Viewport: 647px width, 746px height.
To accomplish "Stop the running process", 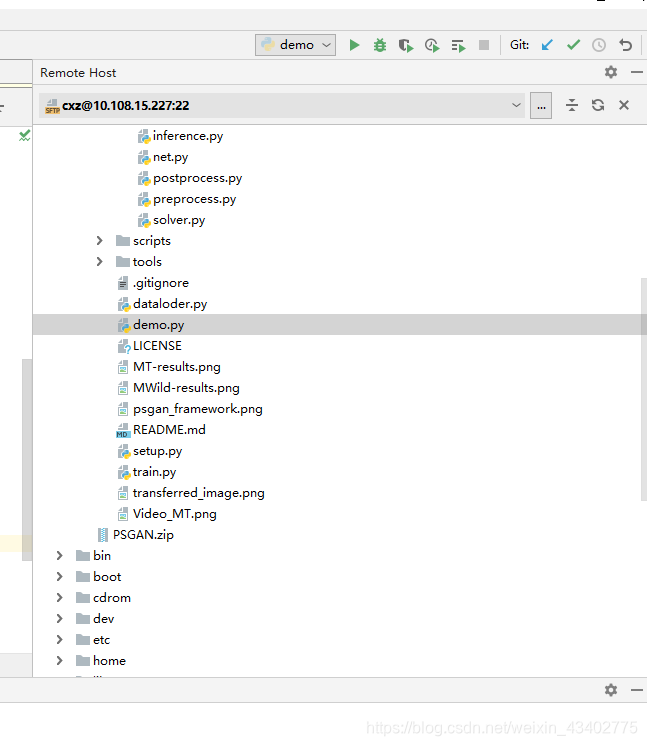I will coord(484,45).
